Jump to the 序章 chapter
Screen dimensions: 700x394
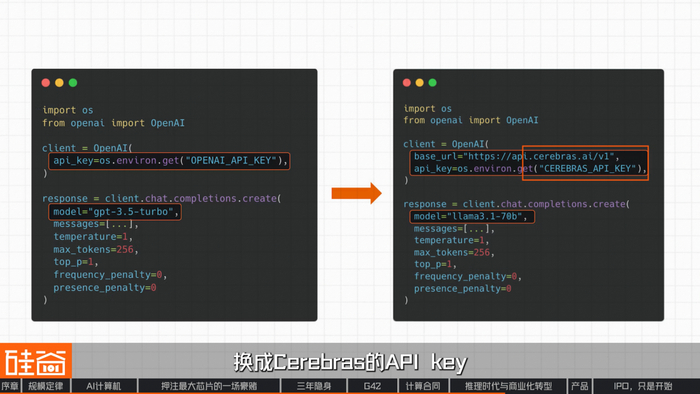click(10, 386)
